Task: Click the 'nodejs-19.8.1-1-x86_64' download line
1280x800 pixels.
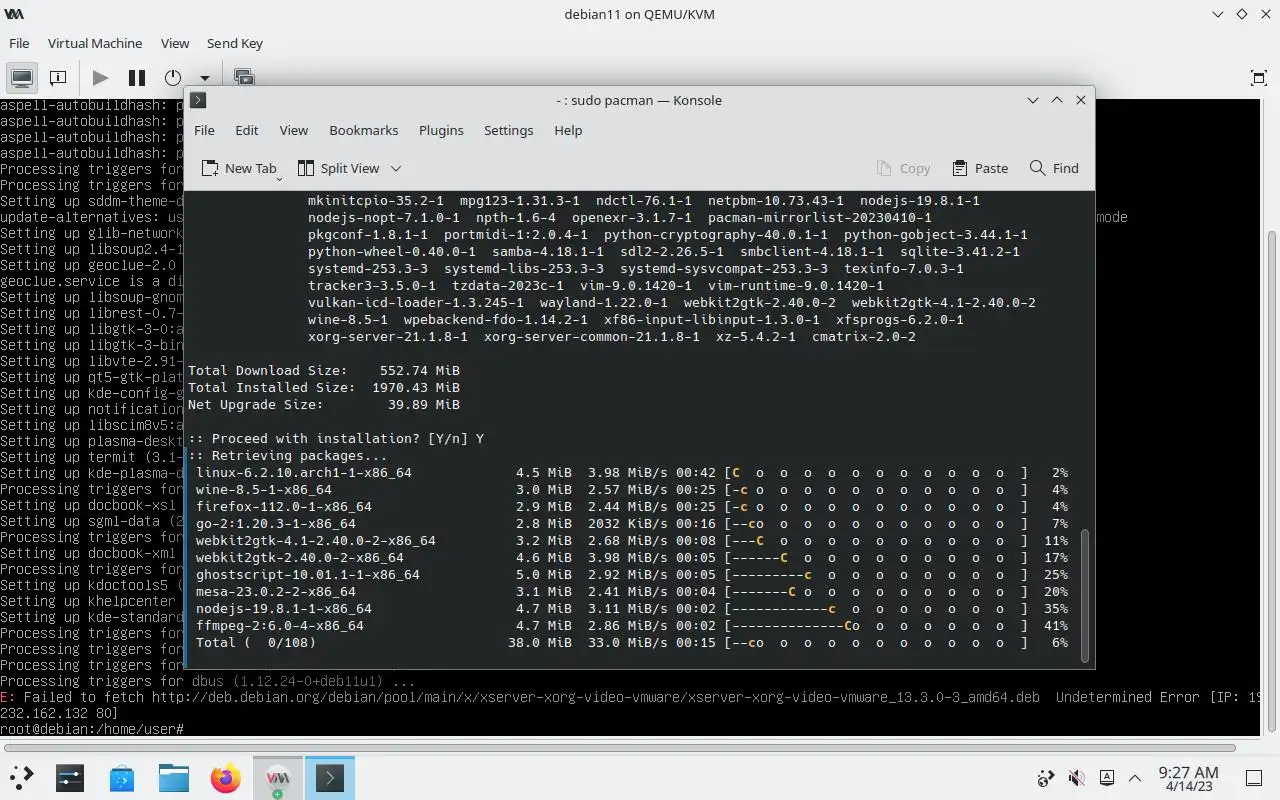Action: (632, 608)
